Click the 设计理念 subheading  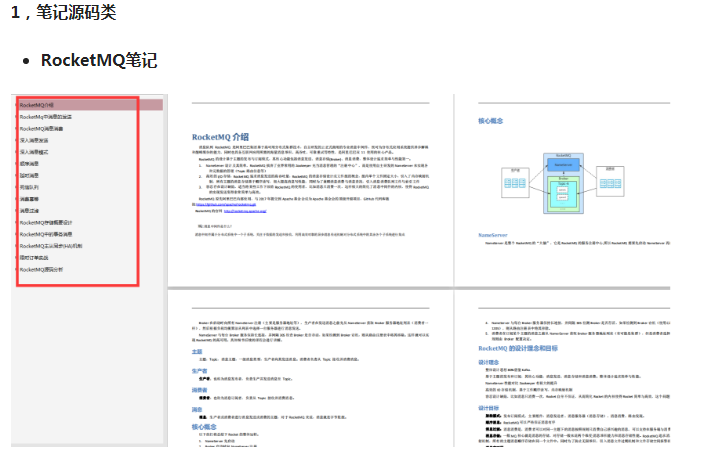(x=488, y=362)
